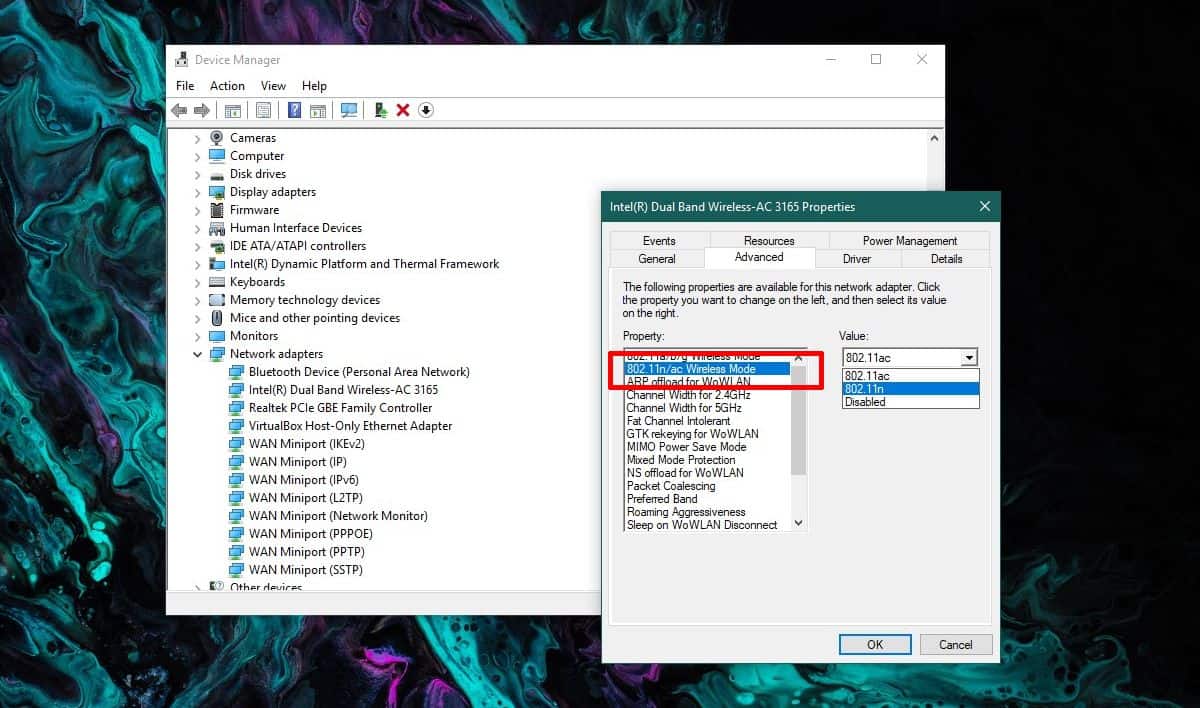The height and width of the screenshot is (708, 1200).
Task: Click the Uninstall device red X icon
Action: pyautogui.click(x=403, y=110)
